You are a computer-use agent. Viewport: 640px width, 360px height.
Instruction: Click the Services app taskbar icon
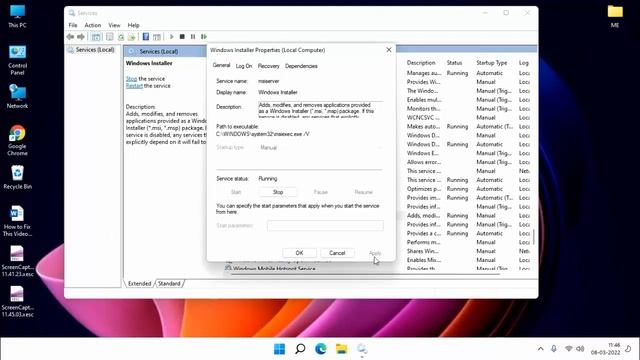click(x=362, y=349)
